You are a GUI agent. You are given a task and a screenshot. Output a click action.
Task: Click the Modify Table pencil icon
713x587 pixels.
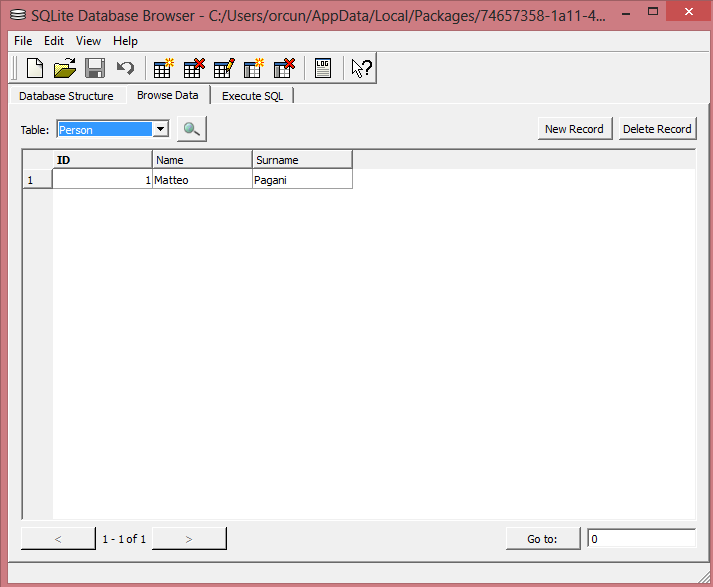point(224,69)
